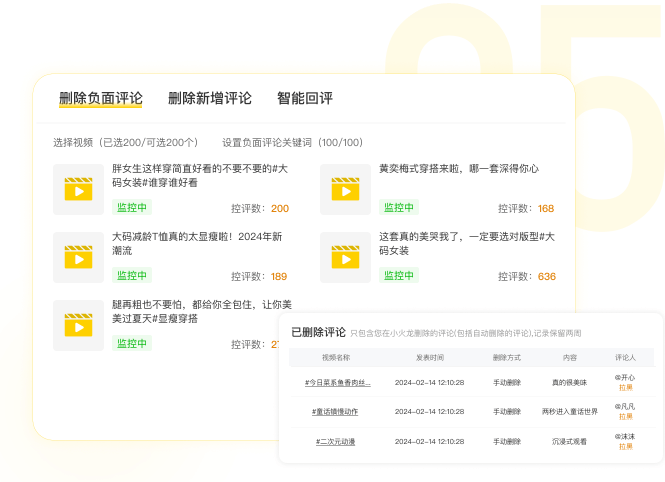Click 监控中 badge on 黄奕梅式穿搭 video
The height and width of the screenshot is (482, 665).
point(399,207)
